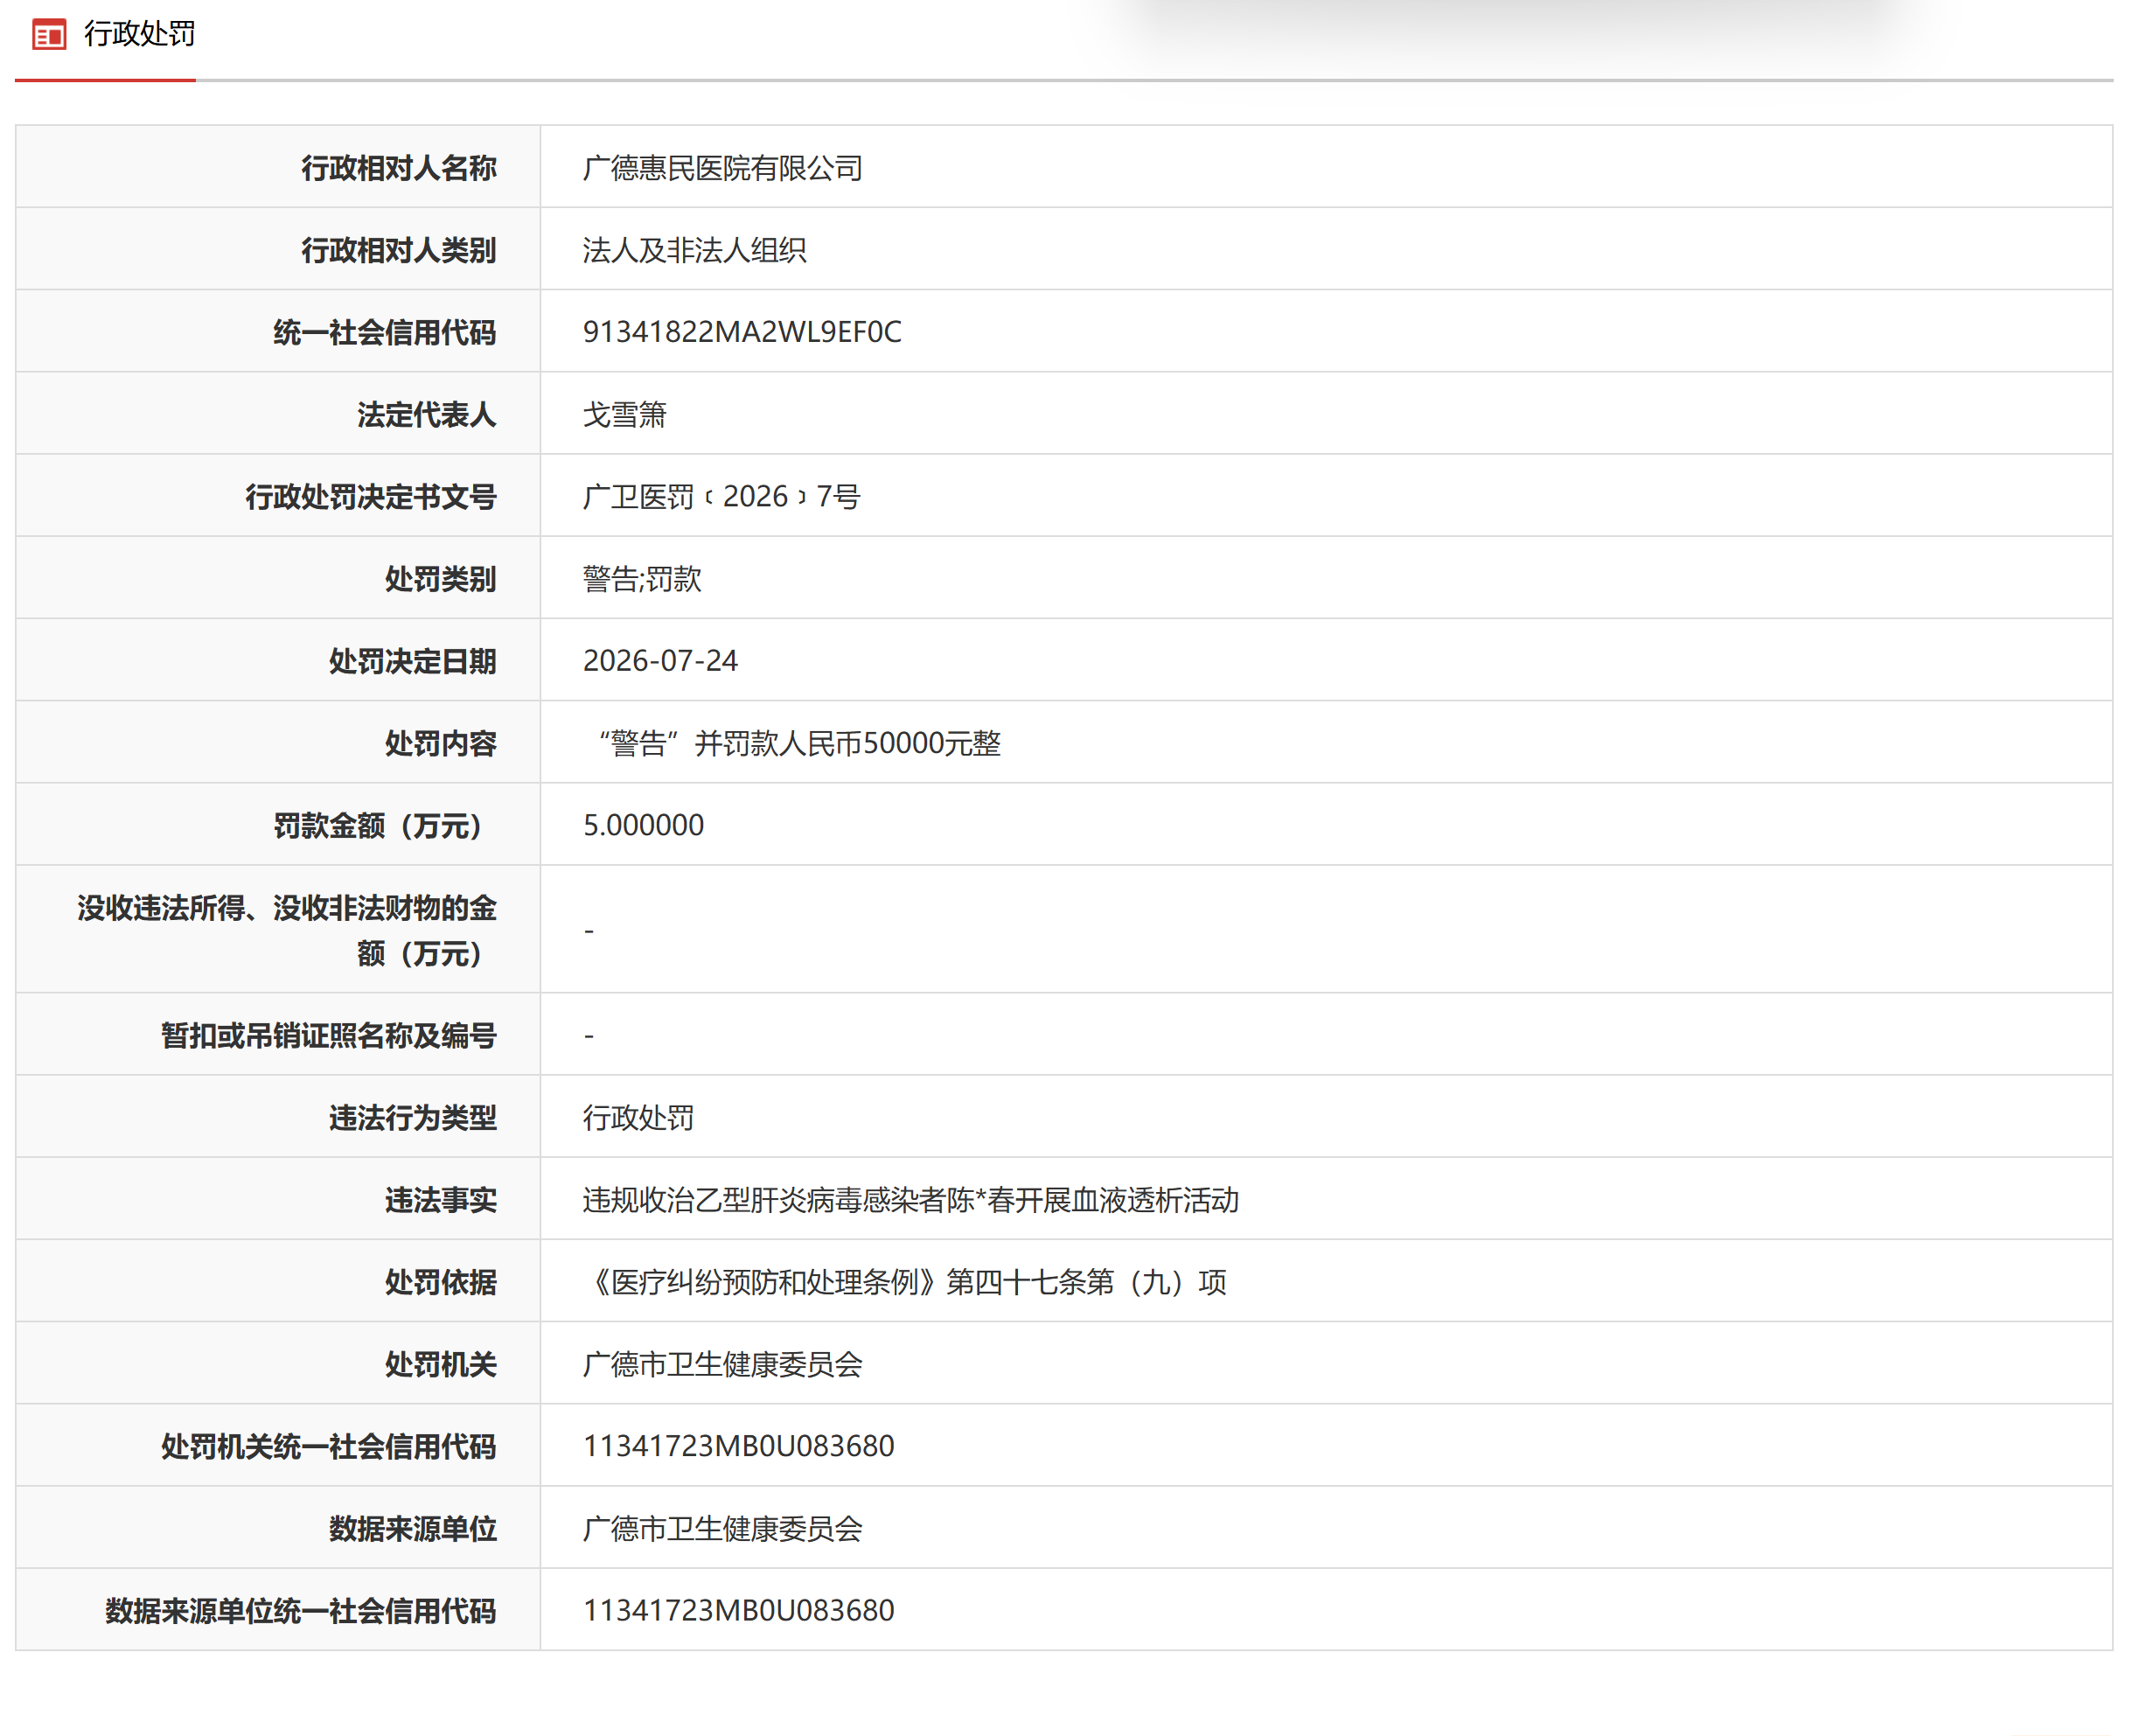The image size is (2133, 1736).
Task: Click the dash value in the 没收违法所得 row
Action: 589,931
